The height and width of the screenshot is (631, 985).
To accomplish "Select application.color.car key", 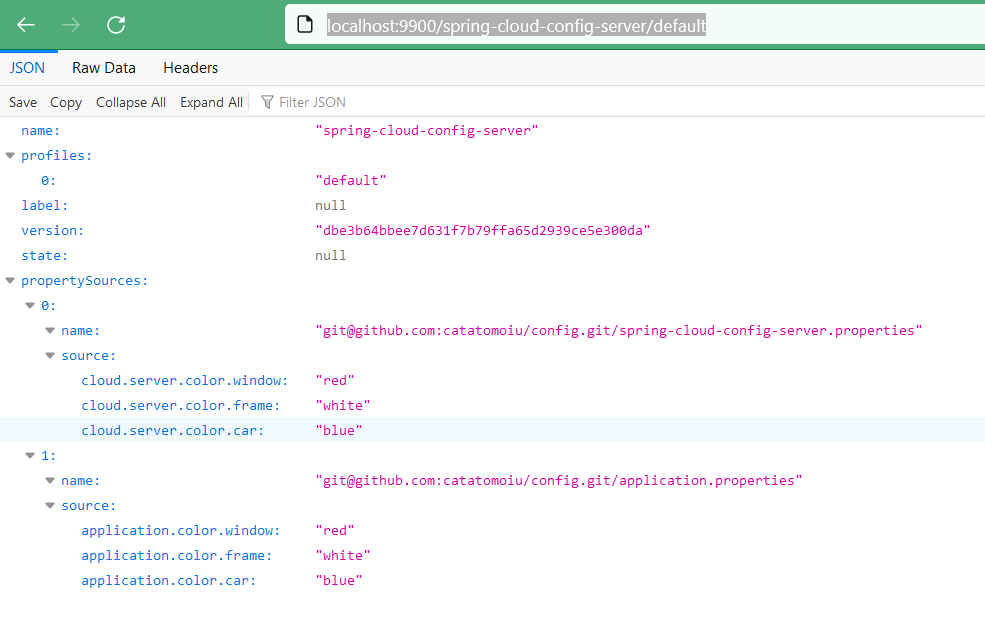I will [168, 581].
